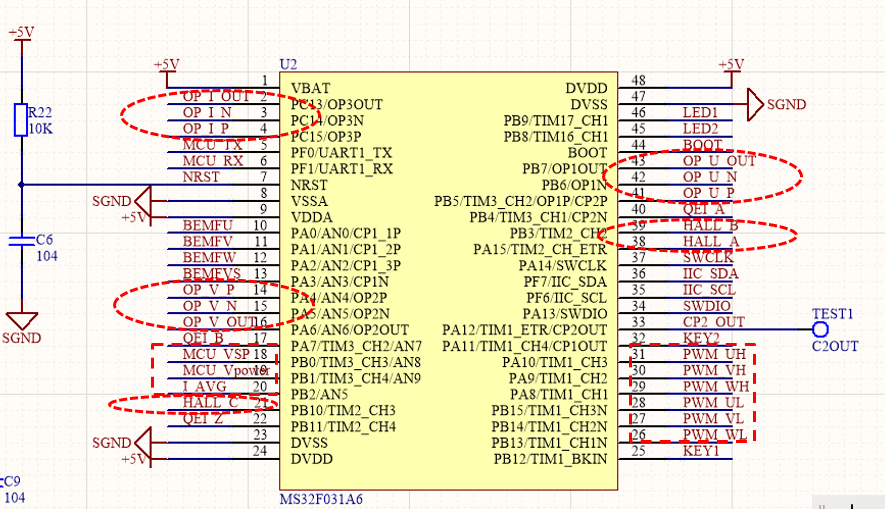Select the BOOT net label on pin 44 wire
This screenshot has width=885, height=509.
(703, 144)
